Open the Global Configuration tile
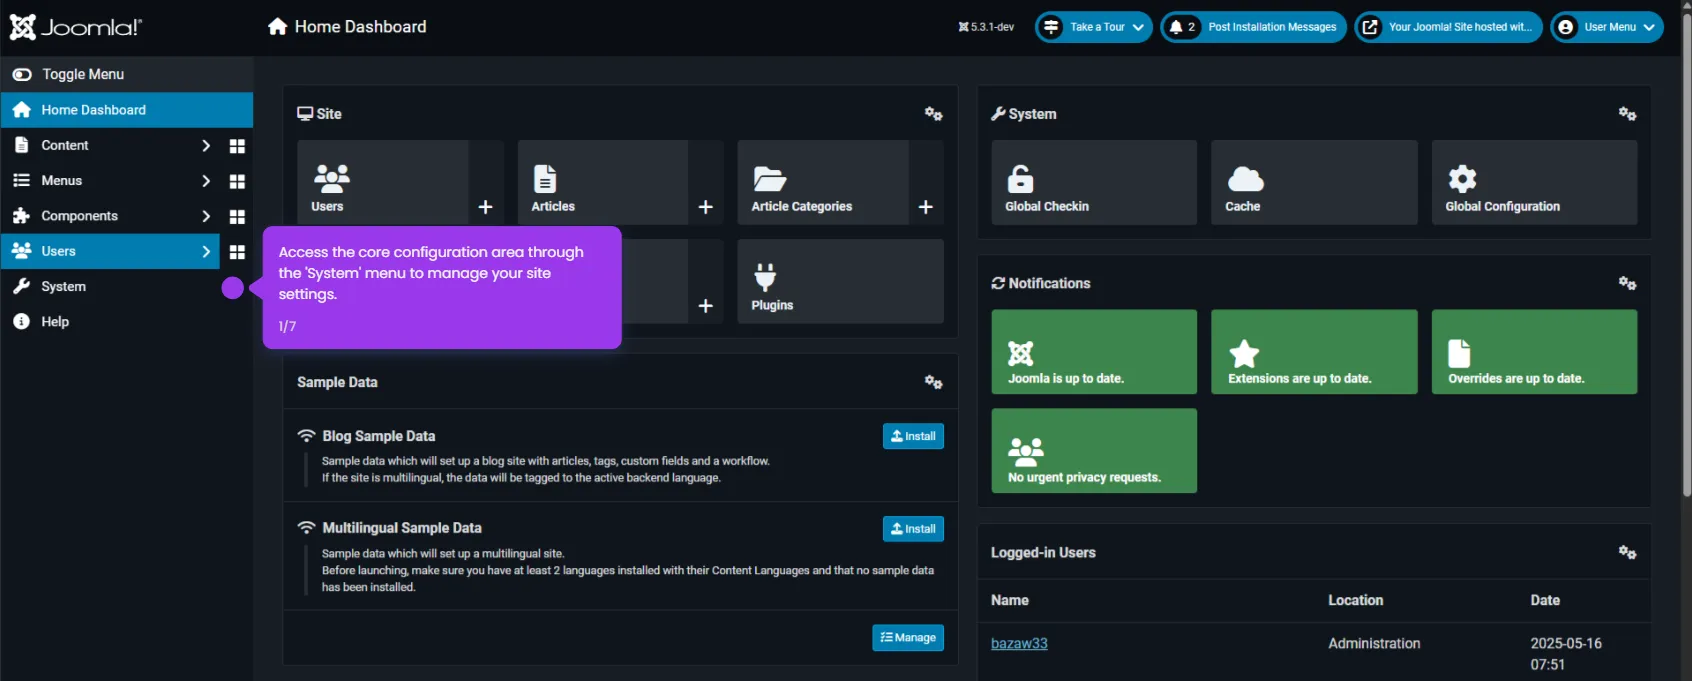The height and width of the screenshot is (681, 1692). point(1534,182)
